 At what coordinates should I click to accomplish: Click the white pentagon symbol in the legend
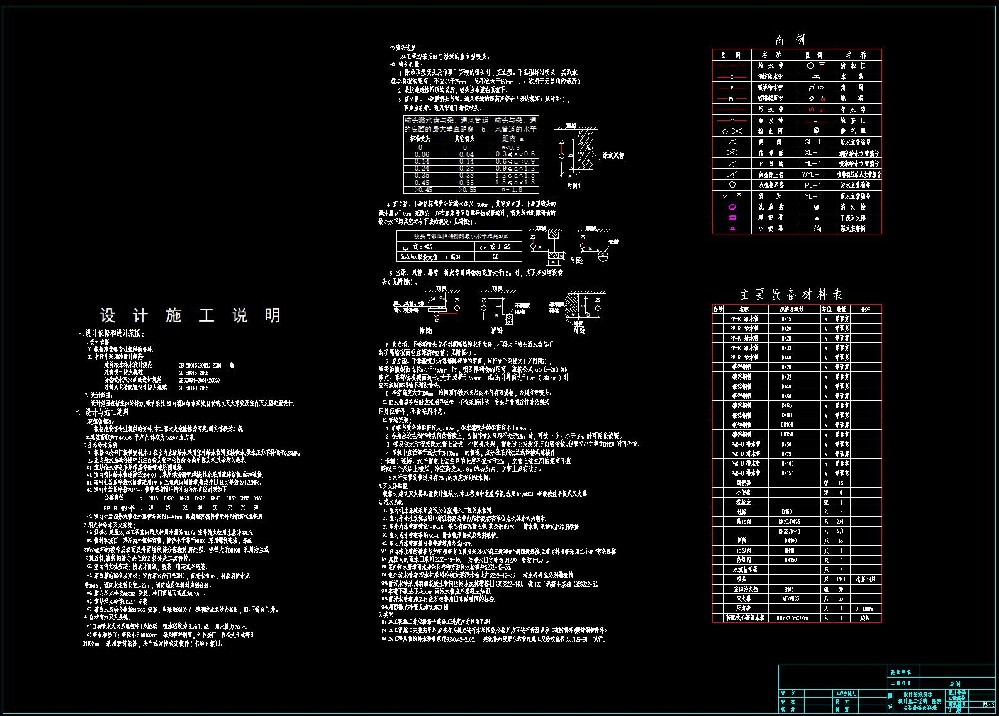click(732, 185)
